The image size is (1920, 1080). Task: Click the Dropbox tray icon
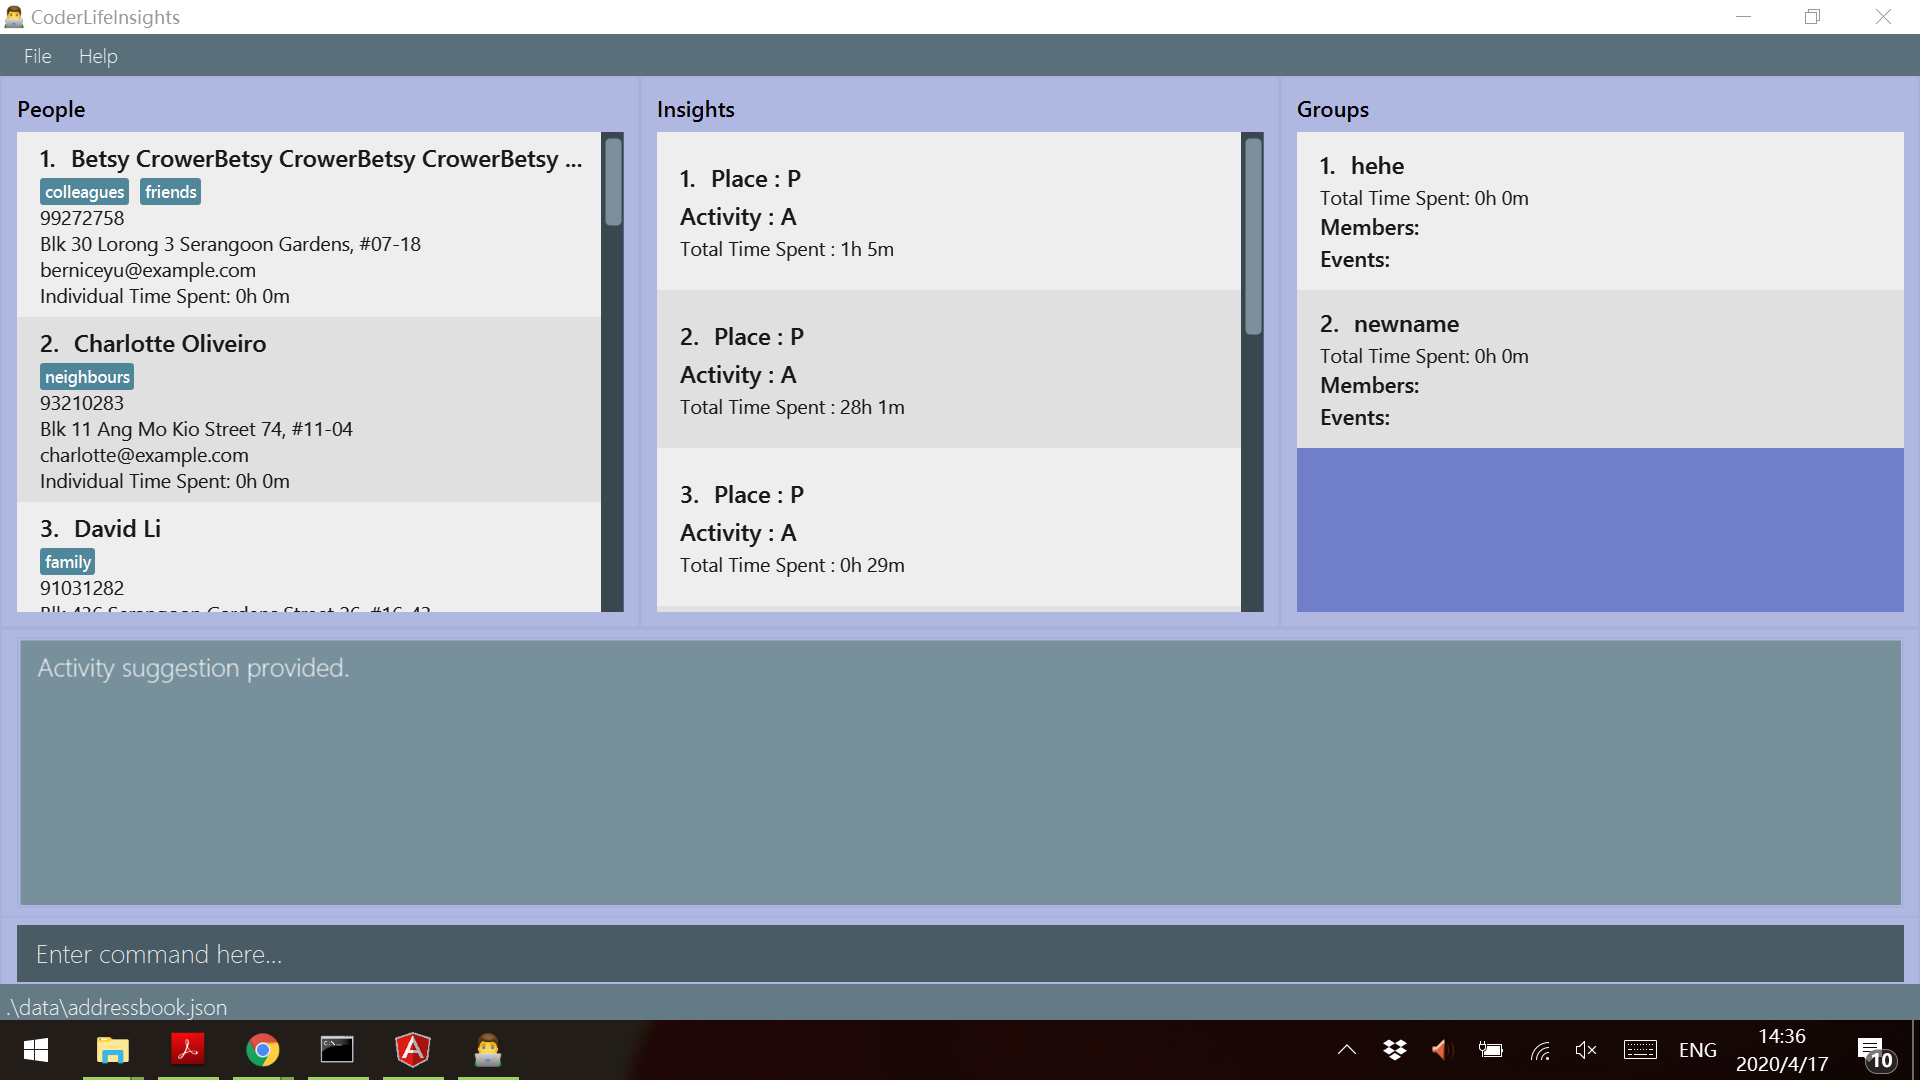[x=1394, y=1050]
